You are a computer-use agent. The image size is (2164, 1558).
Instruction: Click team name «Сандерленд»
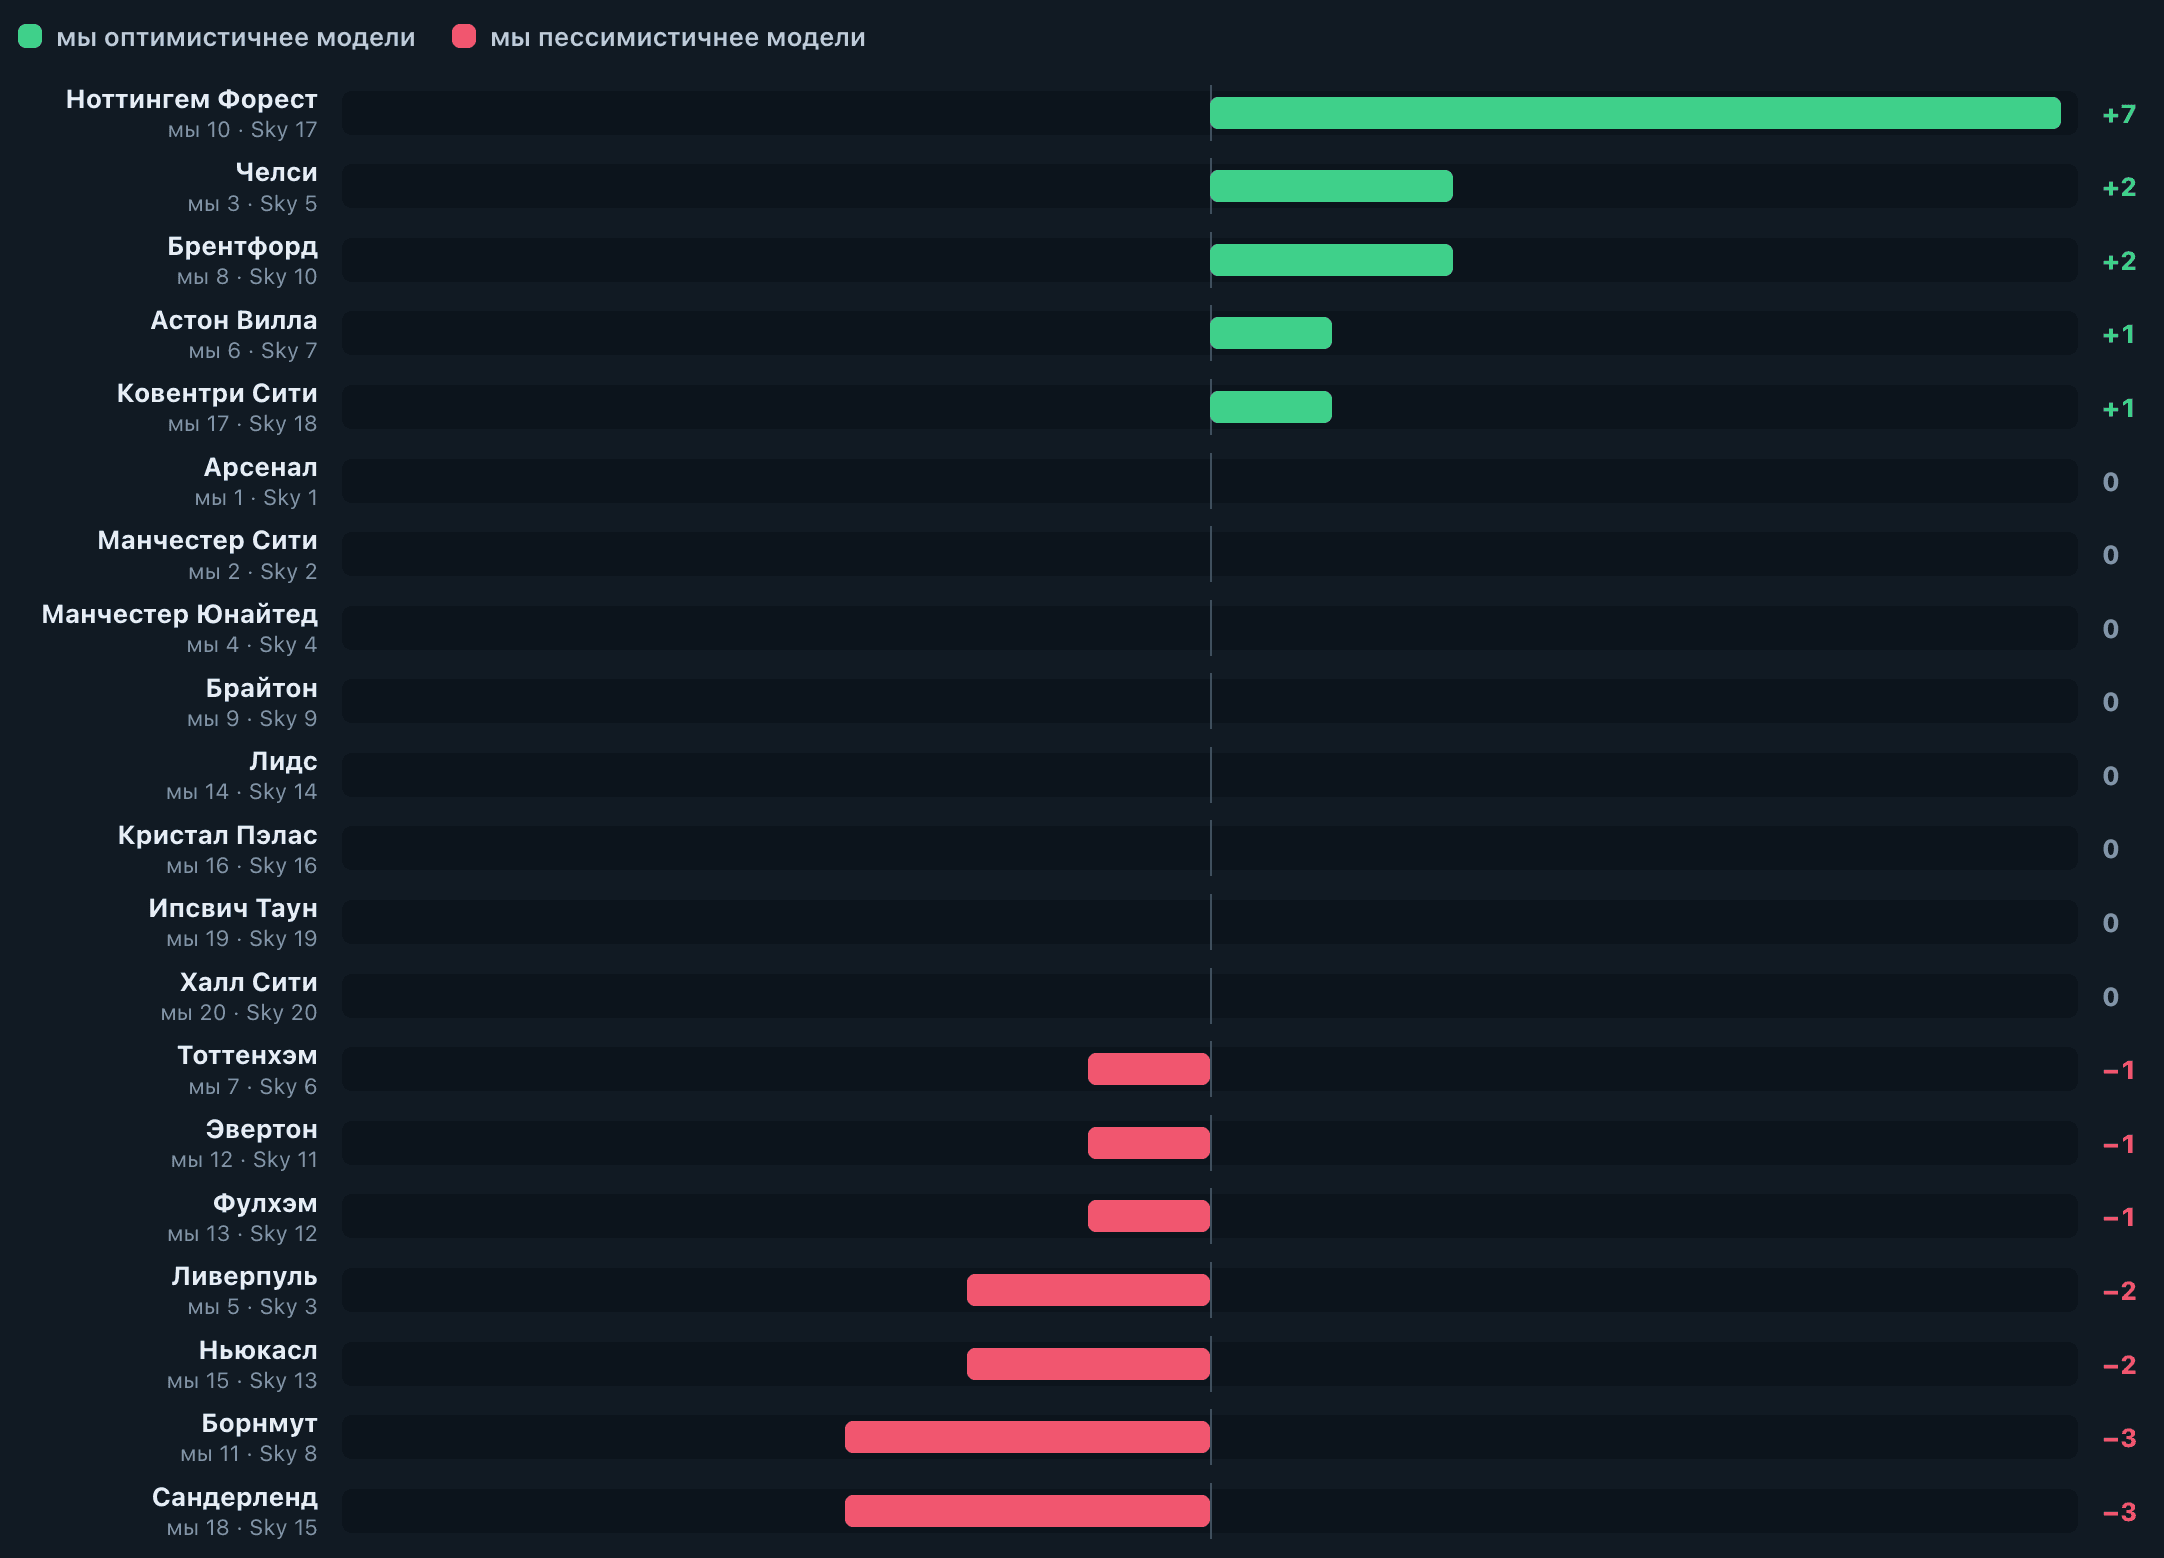235,1497
